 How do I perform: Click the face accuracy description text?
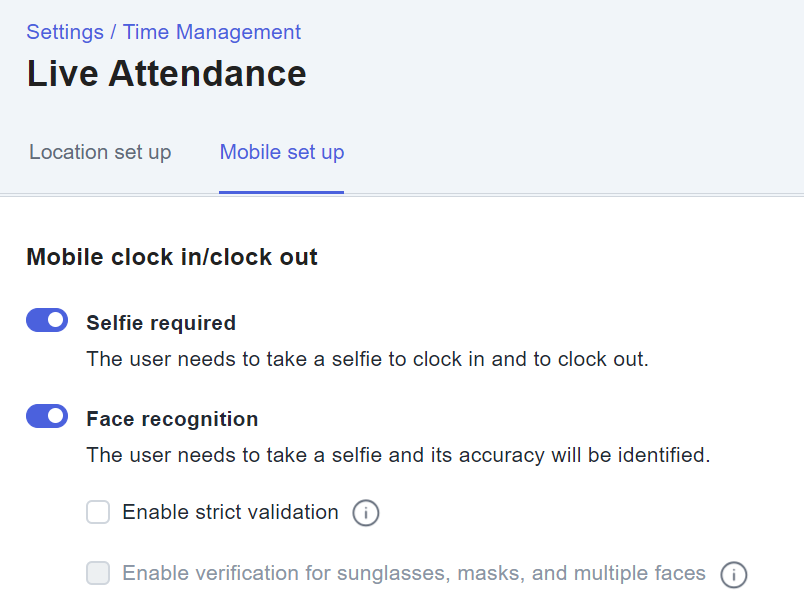coord(398,455)
